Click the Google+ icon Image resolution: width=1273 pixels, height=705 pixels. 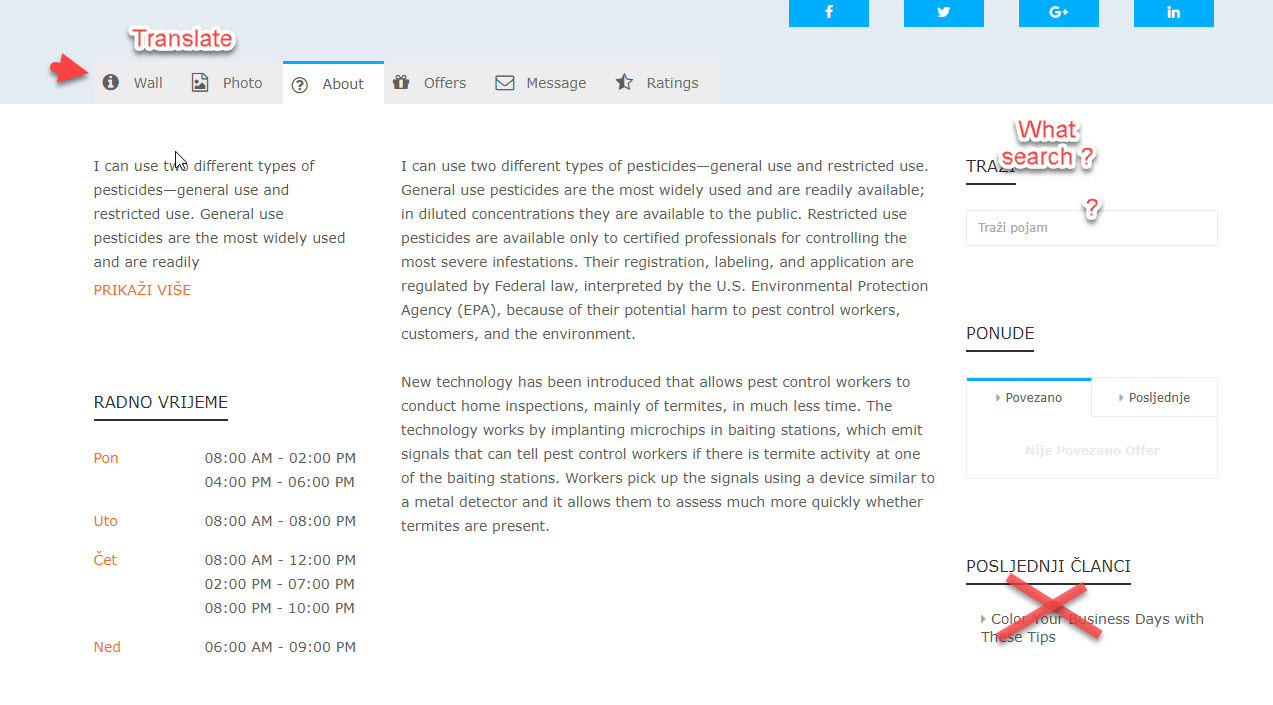click(1058, 14)
